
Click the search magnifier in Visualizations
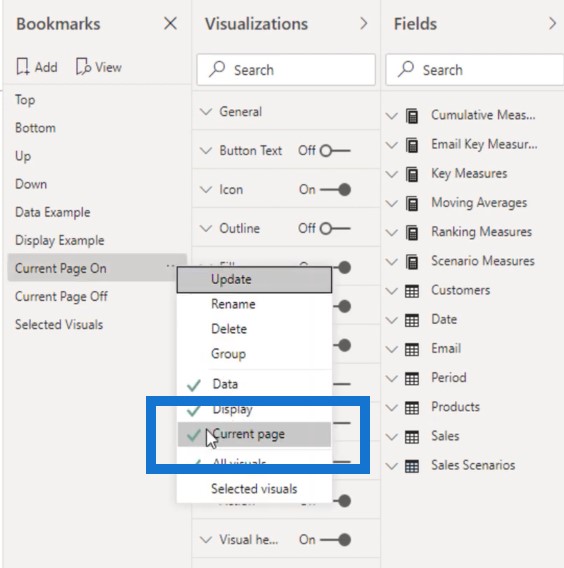pyautogui.click(x=217, y=69)
